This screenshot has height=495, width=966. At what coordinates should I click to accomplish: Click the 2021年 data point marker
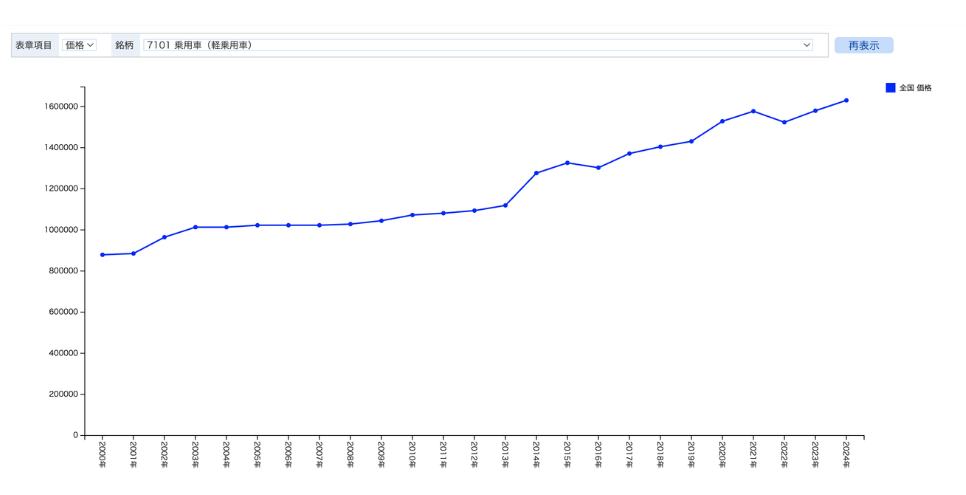753,111
